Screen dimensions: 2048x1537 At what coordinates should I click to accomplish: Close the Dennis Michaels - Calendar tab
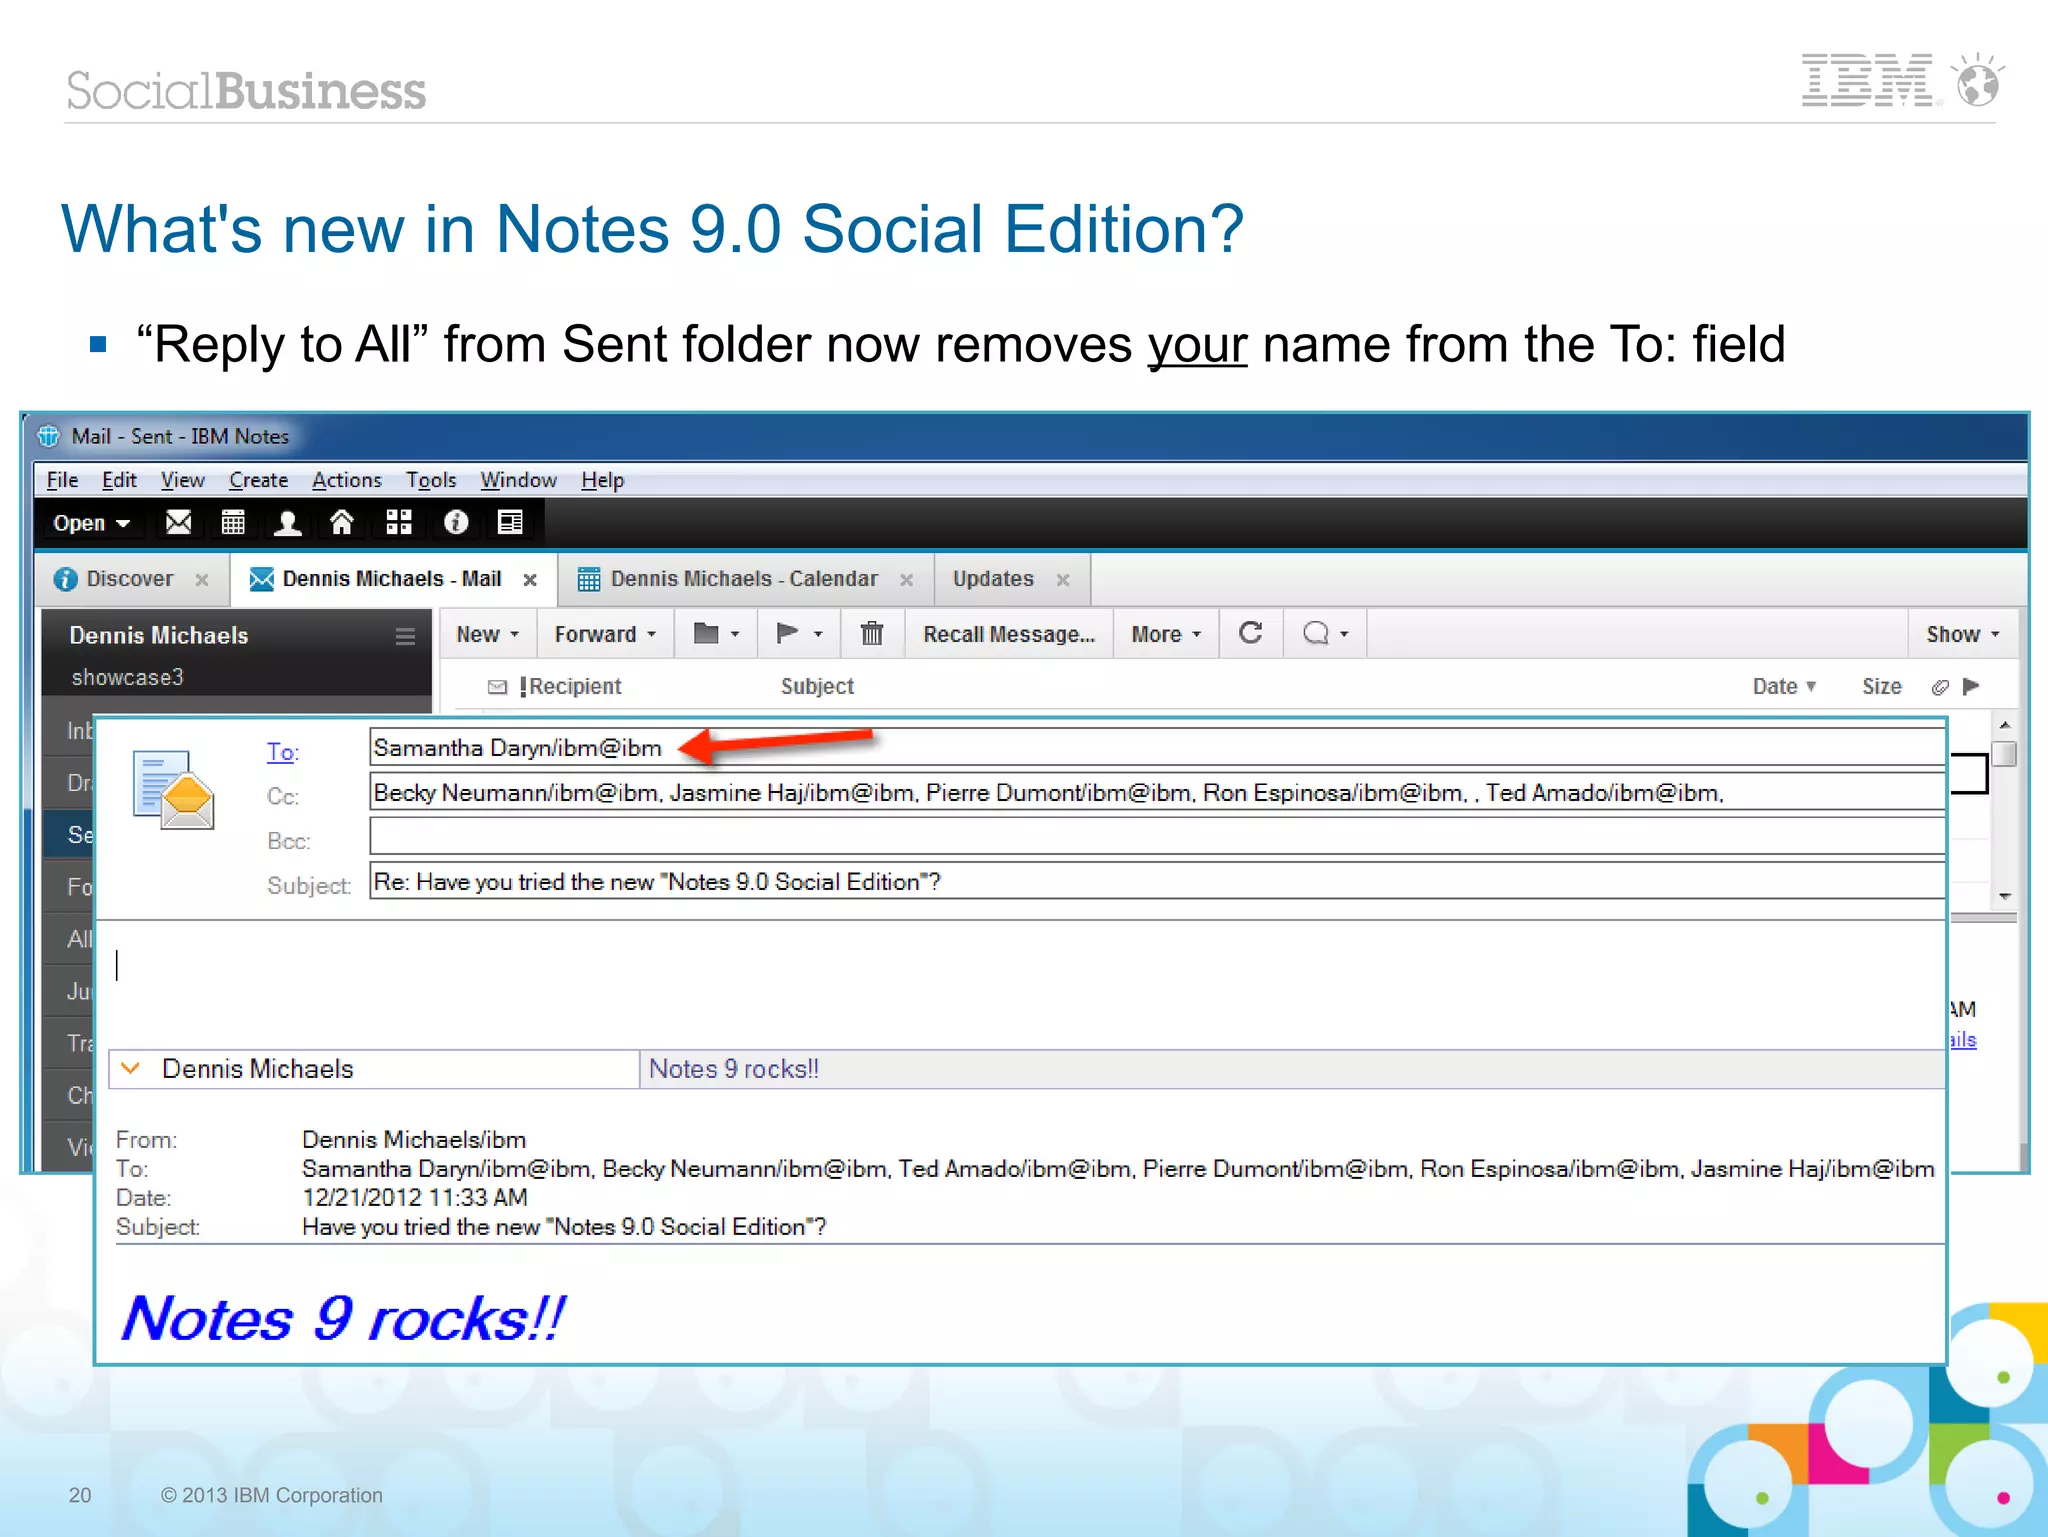(906, 580)
